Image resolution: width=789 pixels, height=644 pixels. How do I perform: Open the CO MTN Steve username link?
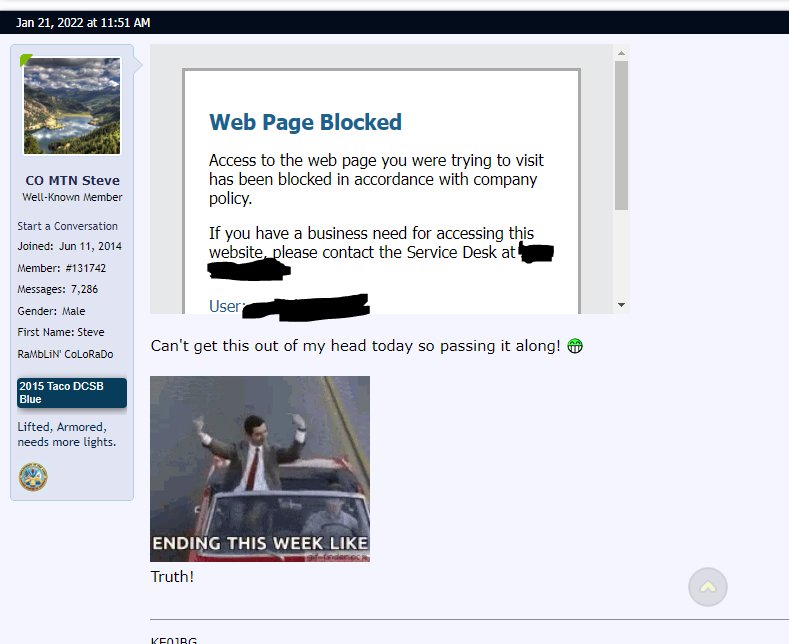pos(72,180)
